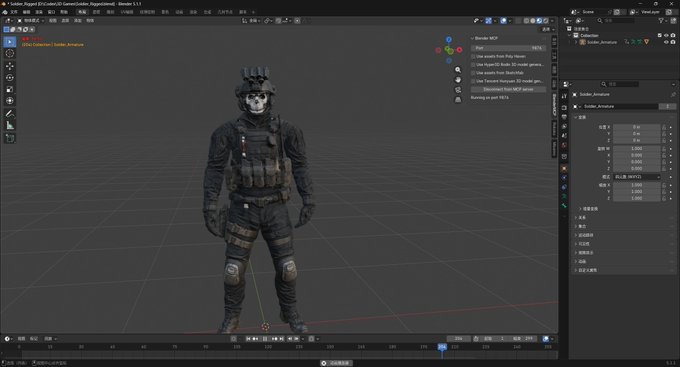Select the Move tool
This screenshot has height=367, width=680.
pos(10,66)
